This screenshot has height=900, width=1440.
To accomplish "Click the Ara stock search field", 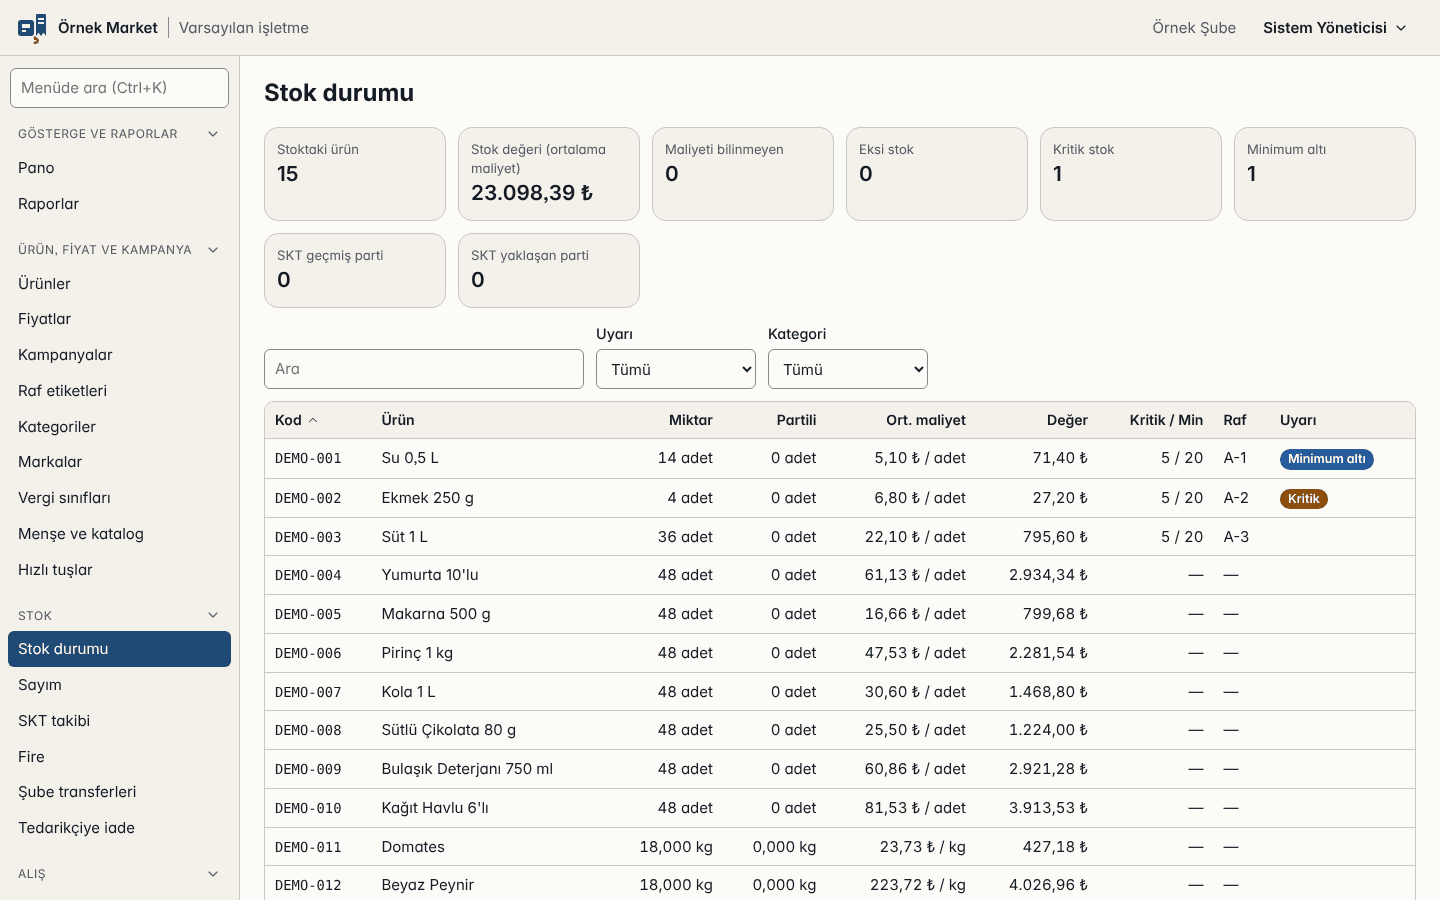I will click(x=424, y=369).
